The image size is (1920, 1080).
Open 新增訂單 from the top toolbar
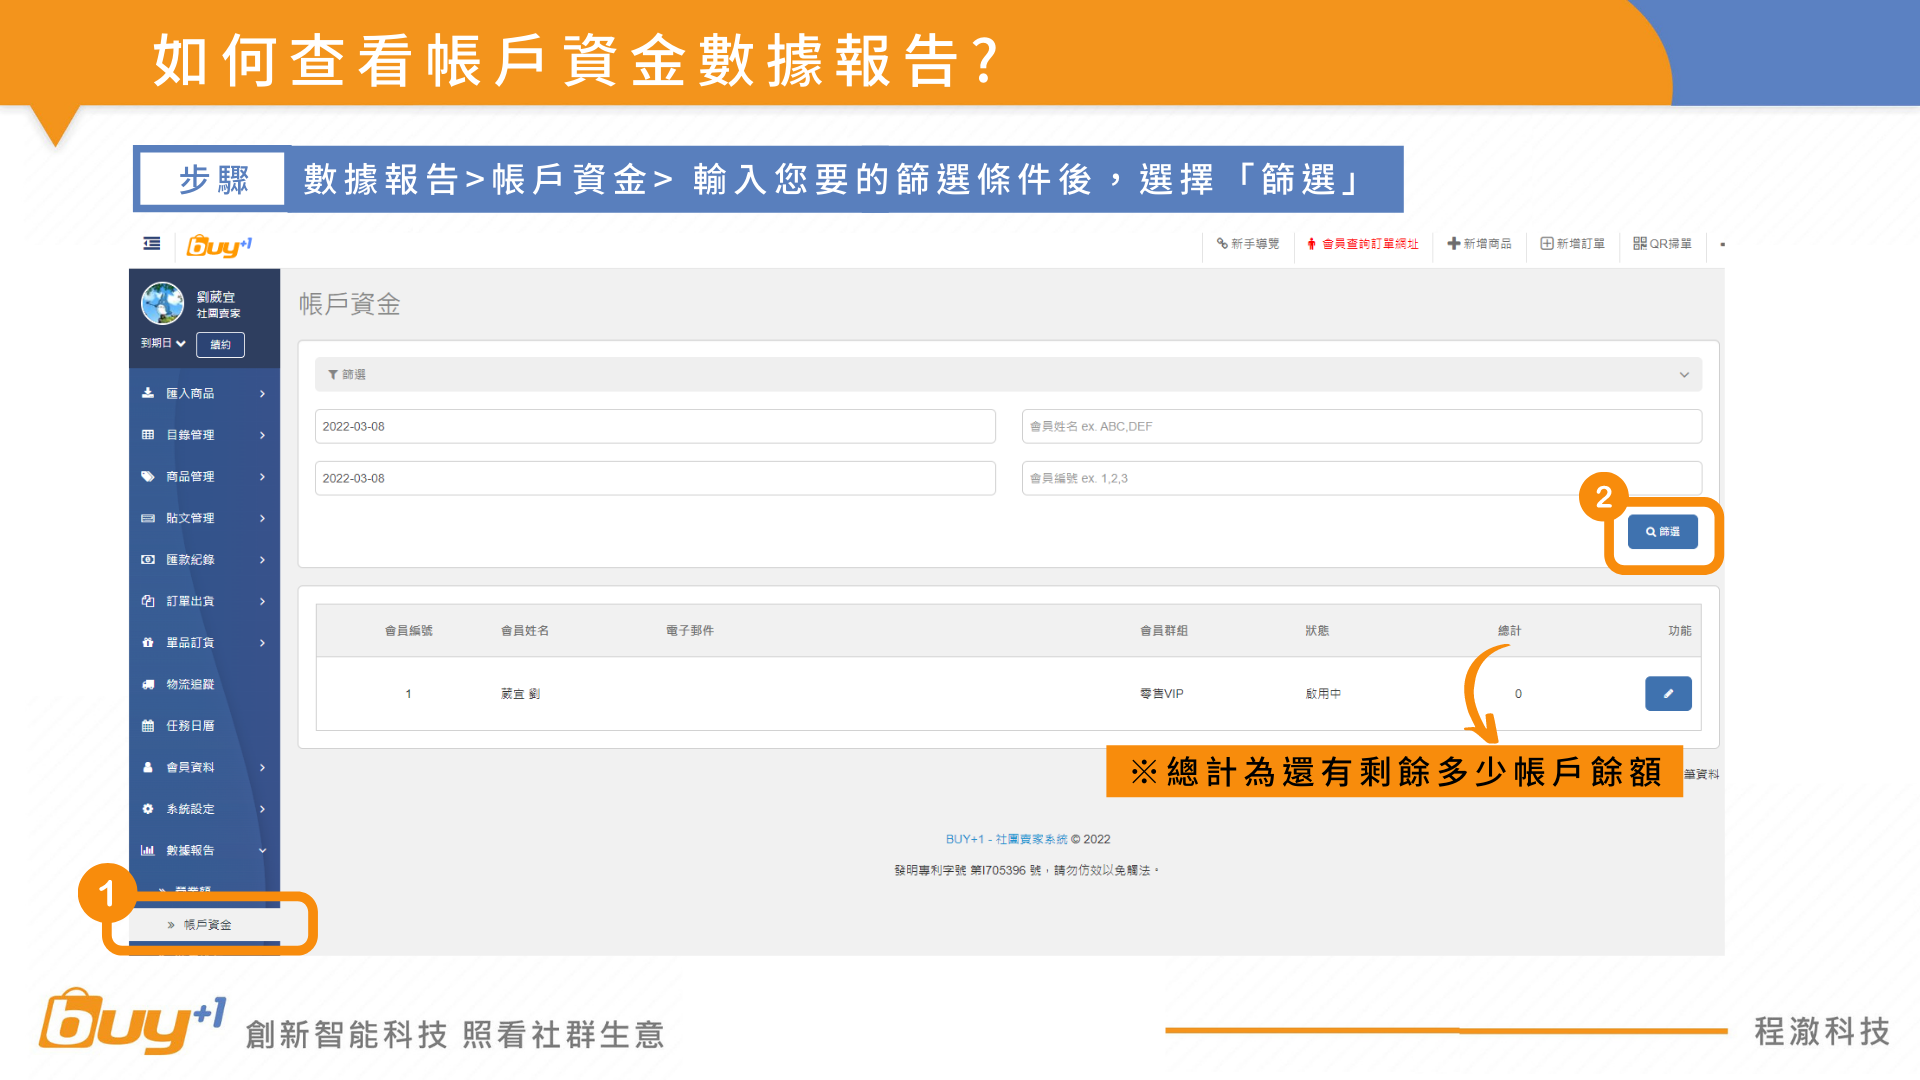tap(1572, 244)
